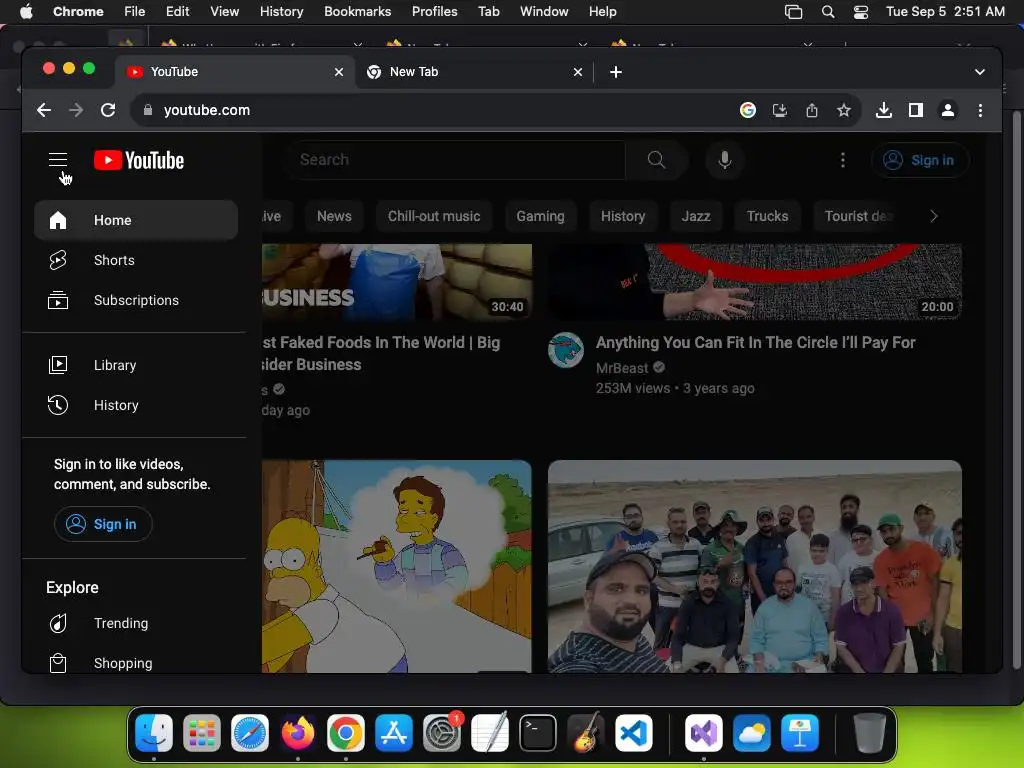Open Terminal from the Dock
This screenshot has height=768, width=1024.
tap(537, 733)
